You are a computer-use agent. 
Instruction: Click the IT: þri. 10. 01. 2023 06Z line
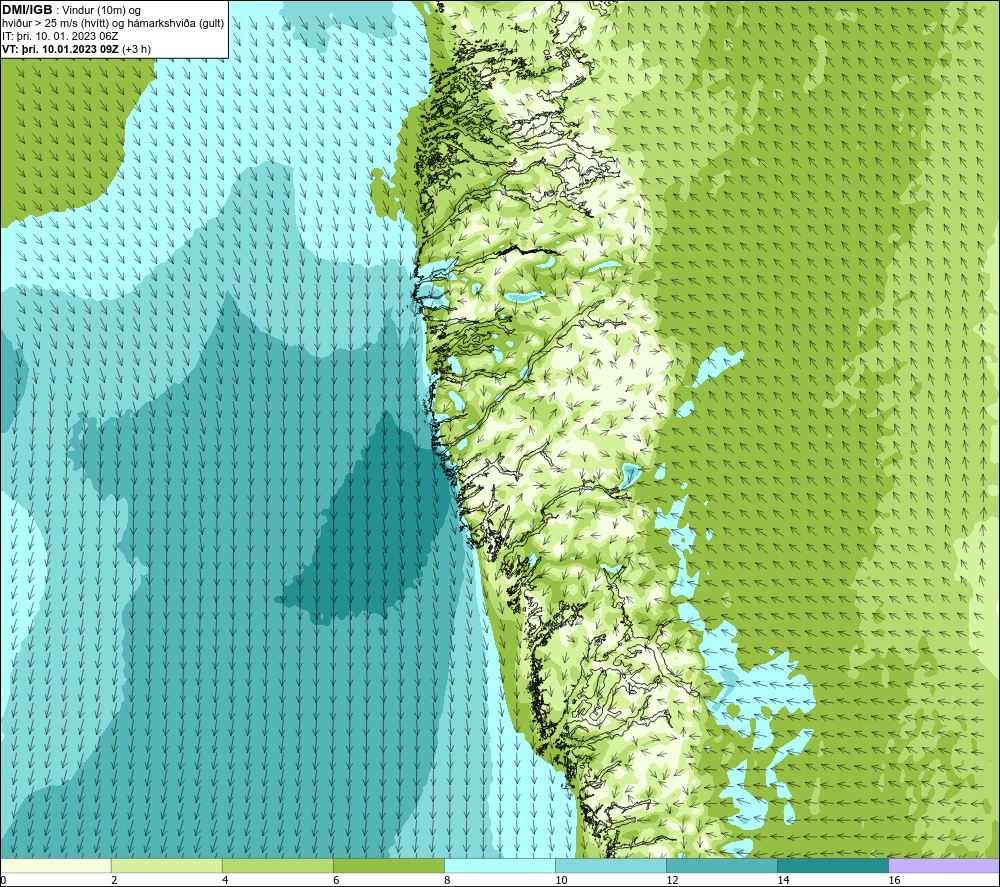click(x=60, y=36)
